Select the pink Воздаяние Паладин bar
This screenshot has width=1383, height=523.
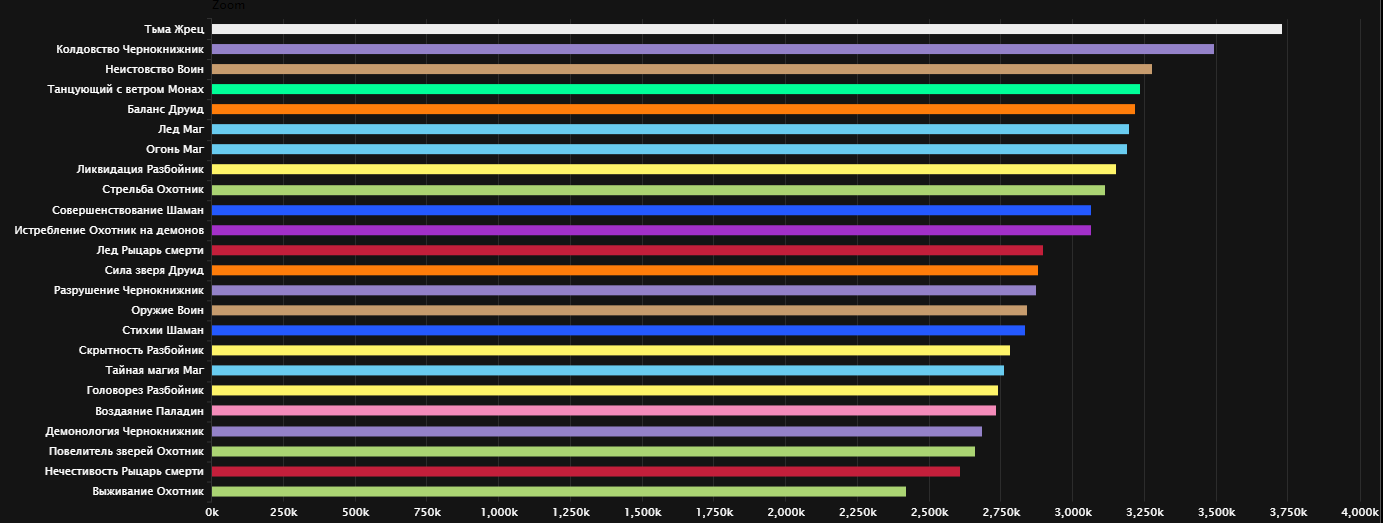tap(604, 411)
